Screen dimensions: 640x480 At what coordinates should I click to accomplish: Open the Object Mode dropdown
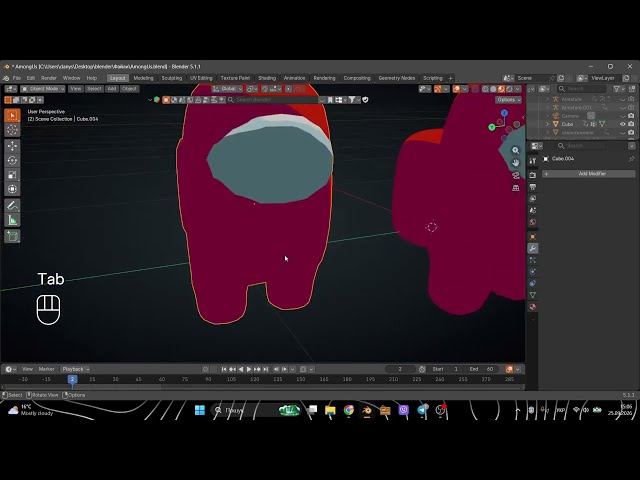(42, 89)
